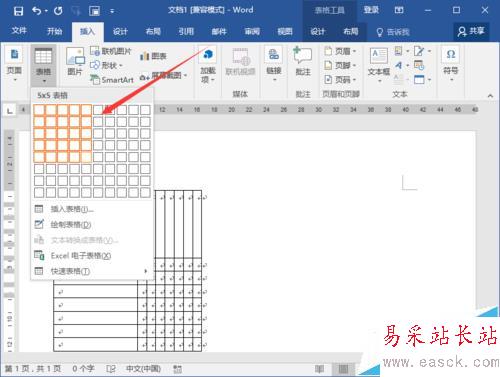This screenshot has height=377, width=500.
Task: Choose 绘制表格 from the table menu
Action: [x=92, y=224]
